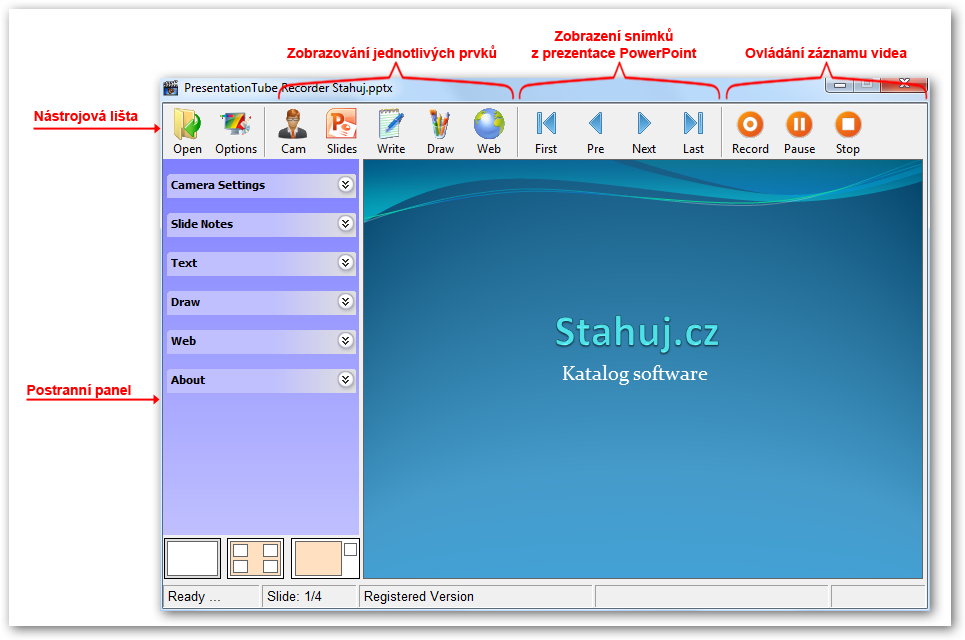
Task: Click the Katalog software slide subtitle
Action: pos(635,374)
